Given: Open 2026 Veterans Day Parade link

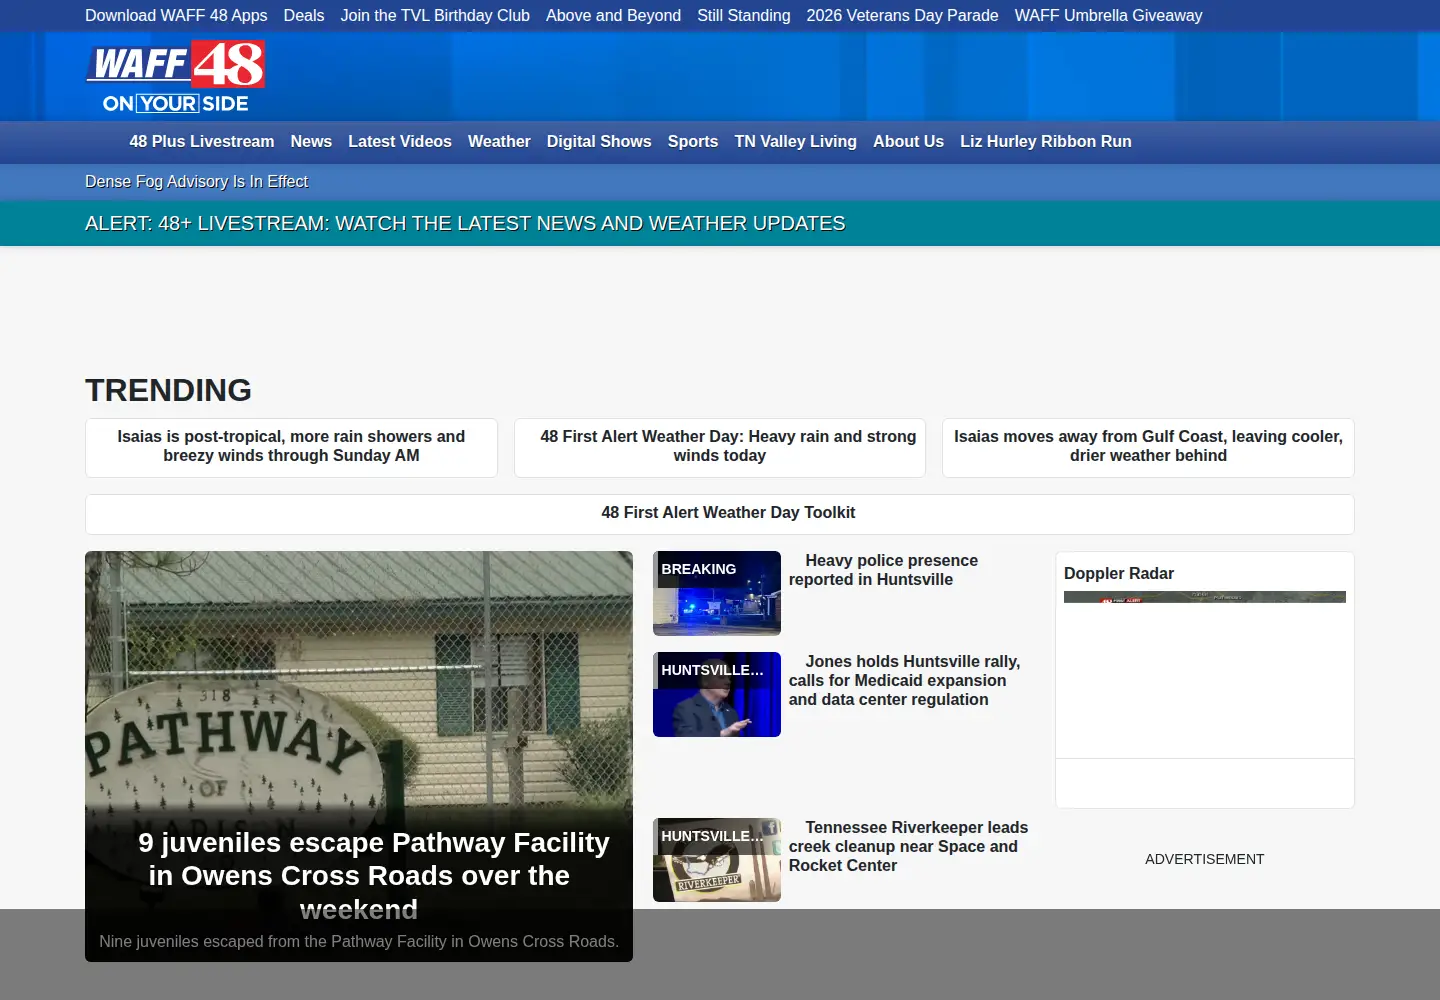Looking at the screenshot, I should (x=903, y=16).
